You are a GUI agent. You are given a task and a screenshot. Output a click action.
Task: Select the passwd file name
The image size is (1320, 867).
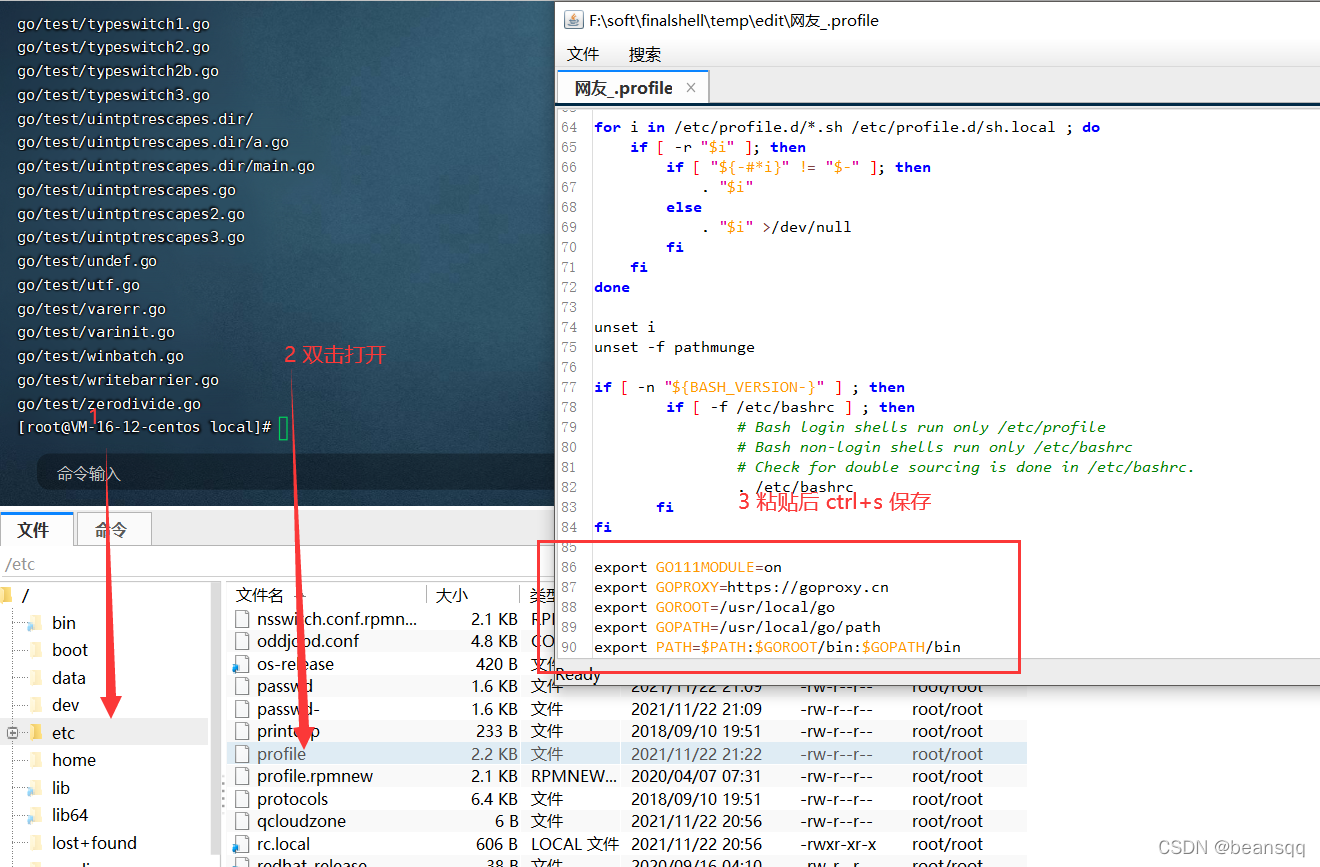pos(285,686)
